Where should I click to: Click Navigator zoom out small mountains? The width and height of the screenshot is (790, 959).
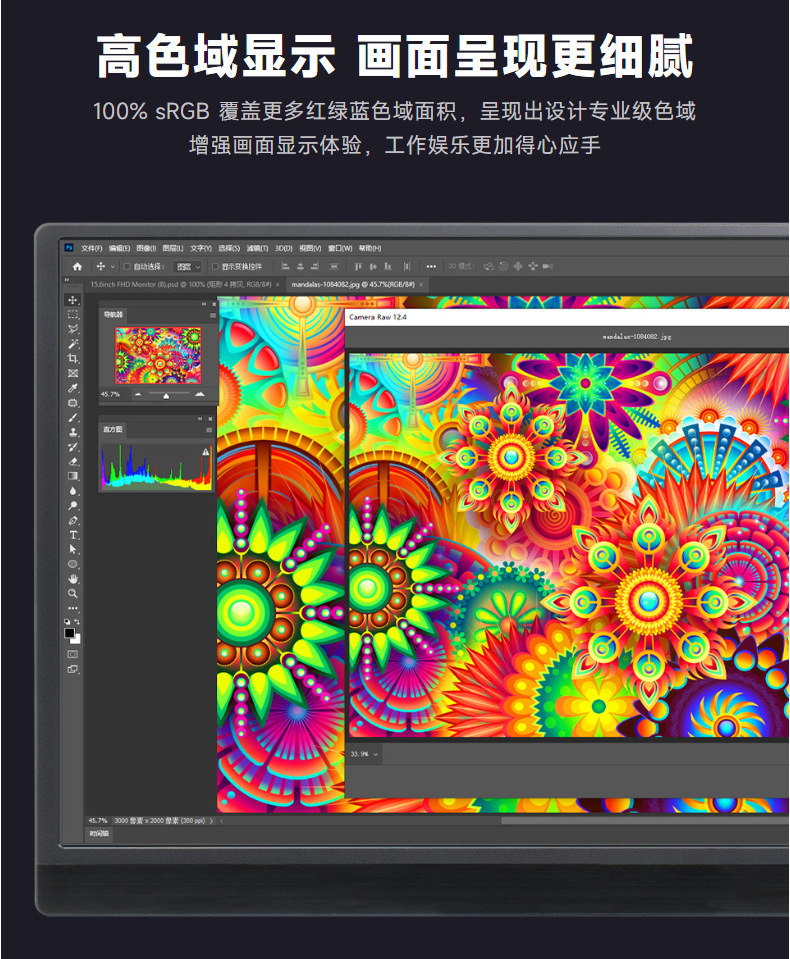click(x=138, y=394)
